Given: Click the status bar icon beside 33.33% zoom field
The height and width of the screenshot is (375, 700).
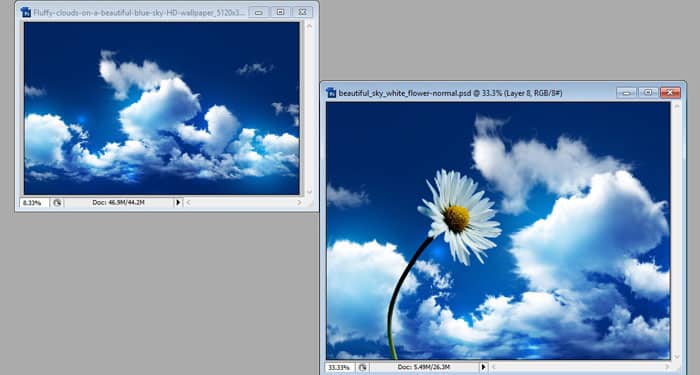Looking at the screenshot, I should [362, 367].
